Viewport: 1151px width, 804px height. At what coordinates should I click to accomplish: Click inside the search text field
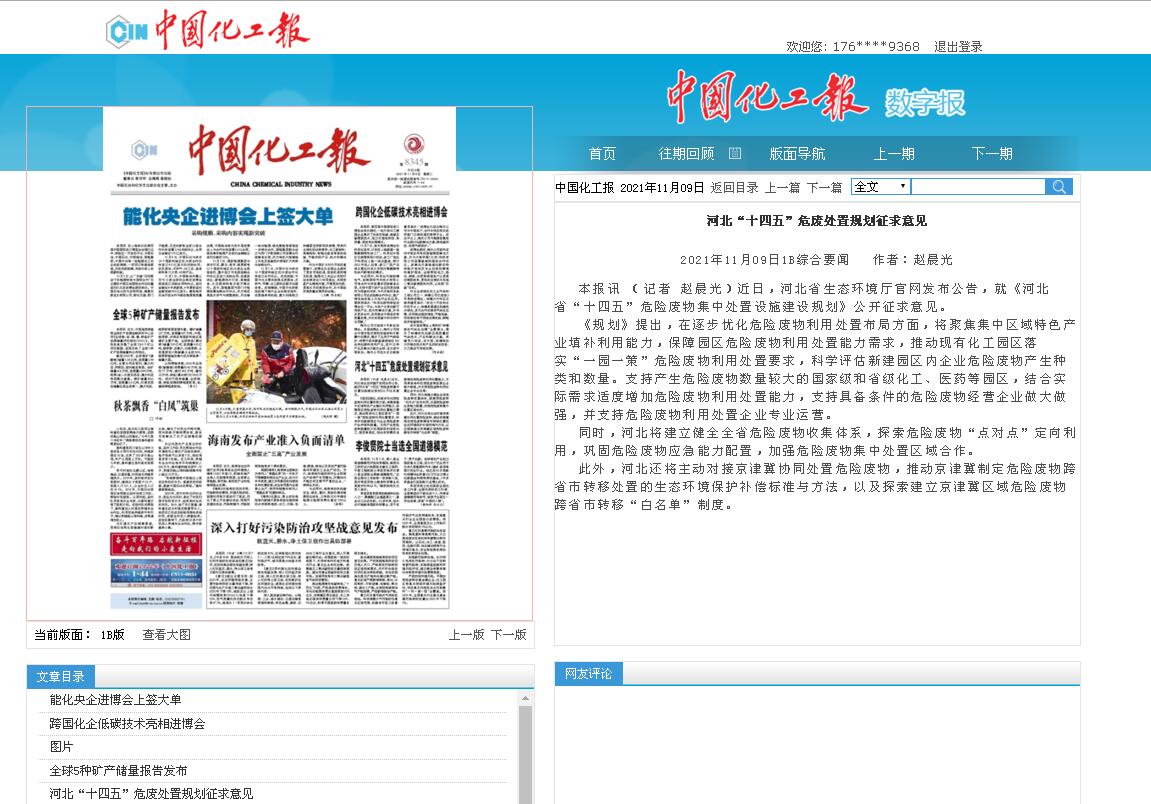pyautogui.click(x=977, y=187)
